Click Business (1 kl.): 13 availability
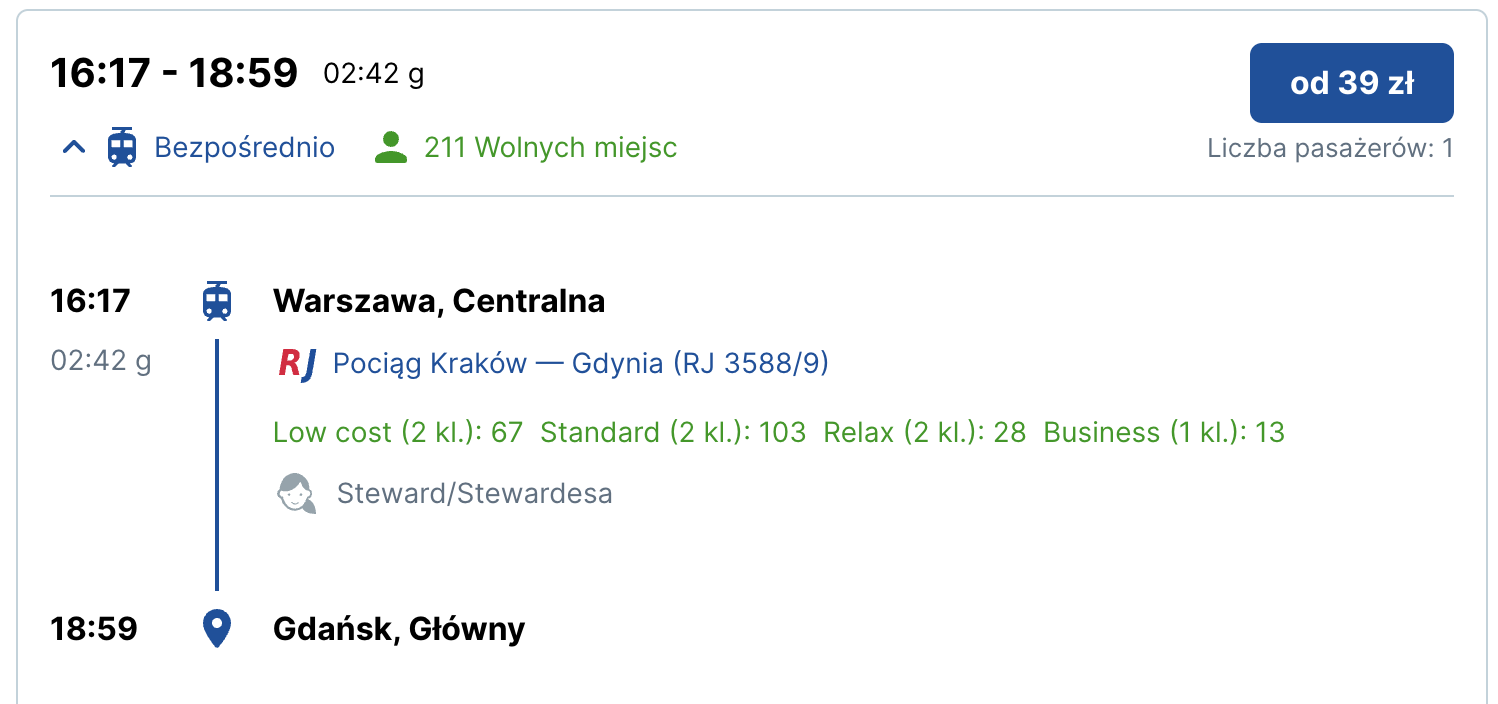The width and height of the screenshot is (1498, 704). [x=1164, y=432]
